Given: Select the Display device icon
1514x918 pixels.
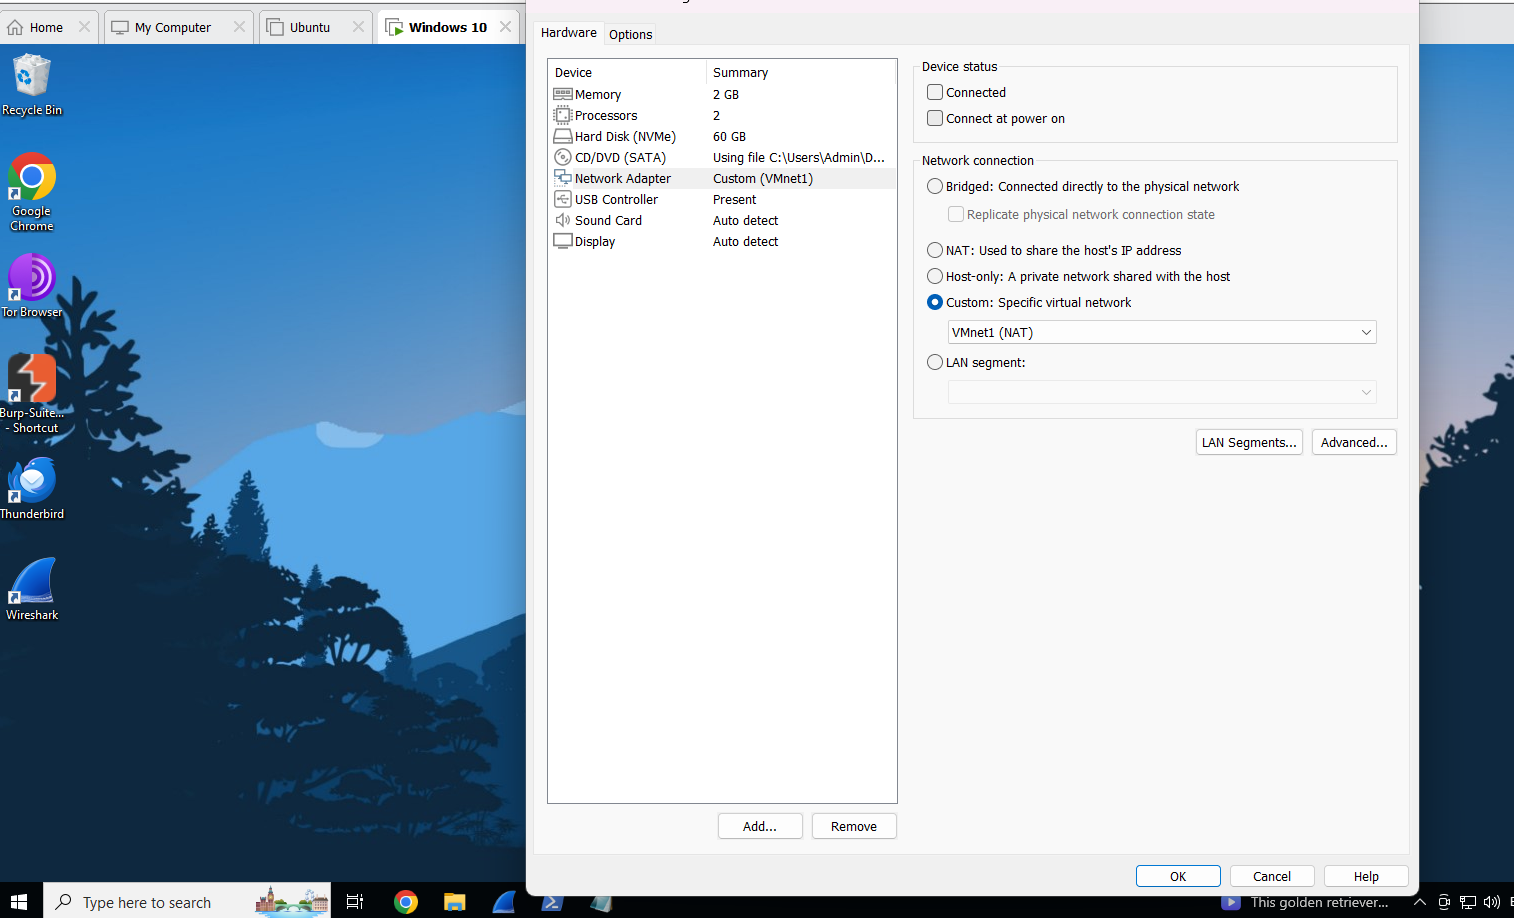Looking at the screenshot, I should (x=563, y=241).
